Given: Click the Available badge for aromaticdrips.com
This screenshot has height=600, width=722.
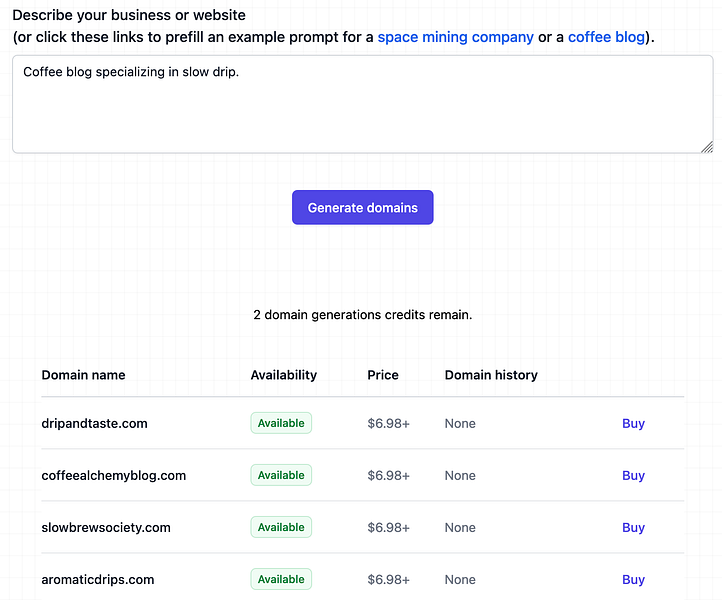Looking at the screenshot, I should pyautogui.click(x=281, y=579).
